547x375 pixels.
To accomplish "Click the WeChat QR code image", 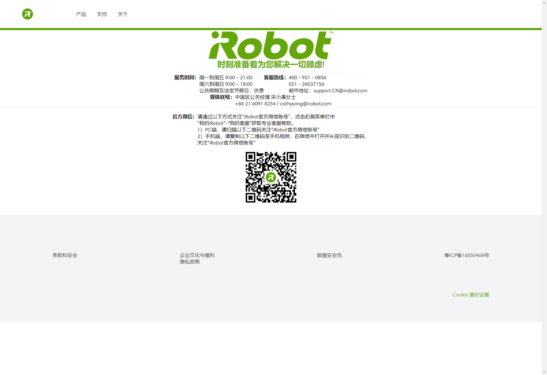I will (271, 177).
